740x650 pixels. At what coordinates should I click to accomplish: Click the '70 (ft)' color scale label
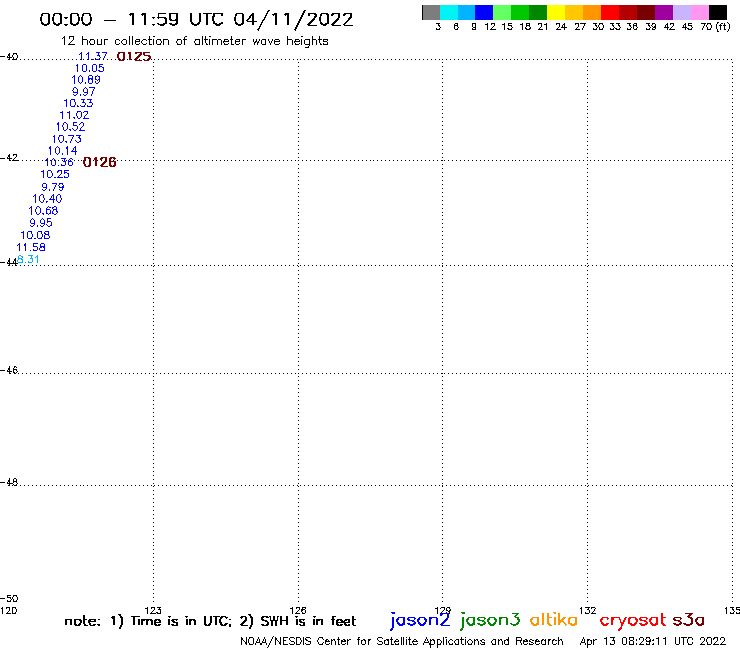click(715, 27)
